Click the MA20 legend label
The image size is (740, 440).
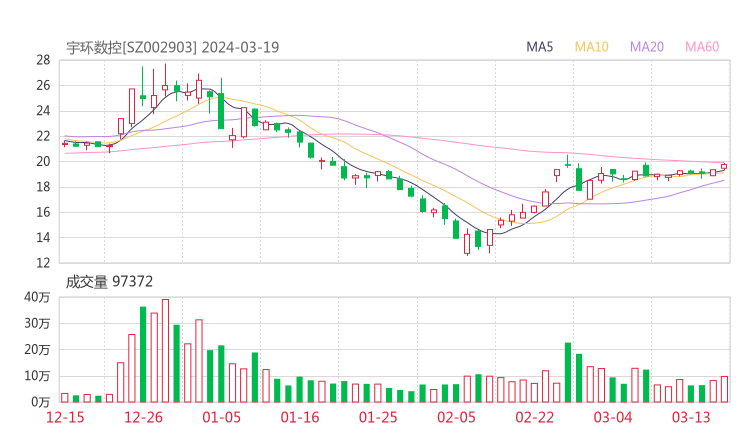pos(647,47)
